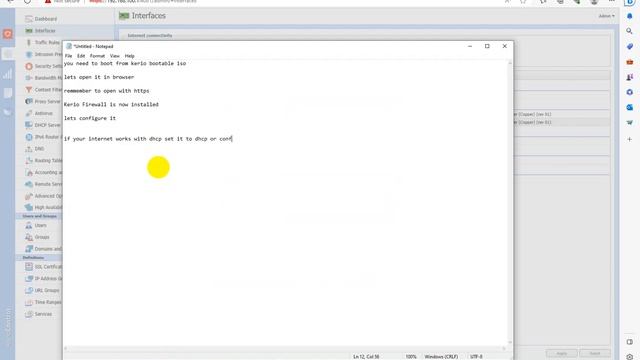Image resolution: width=640 pixels, height=360 pixels.
Task: Click the line 'Kerio Firewall is now installed'
Action: (x=111, y=104)
